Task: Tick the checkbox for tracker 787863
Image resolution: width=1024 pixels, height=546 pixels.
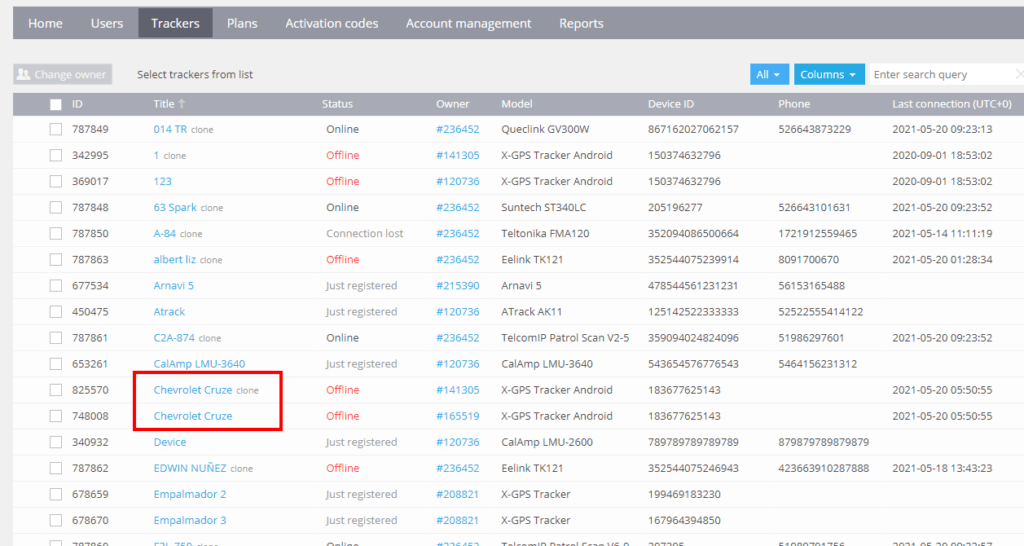Action: 56,260
